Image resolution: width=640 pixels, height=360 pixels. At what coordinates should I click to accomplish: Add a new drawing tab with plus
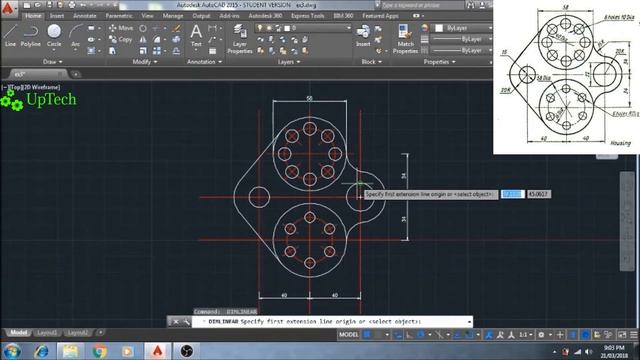tap(76, 74)
